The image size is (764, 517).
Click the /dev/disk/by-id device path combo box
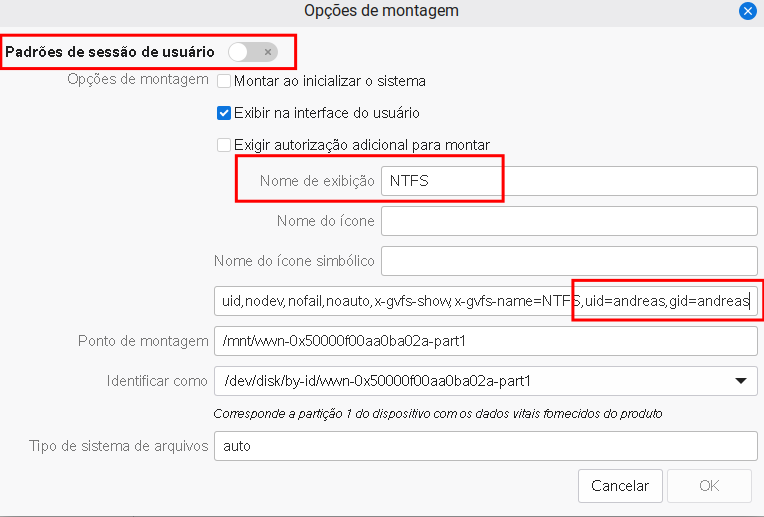pos(470,381)
